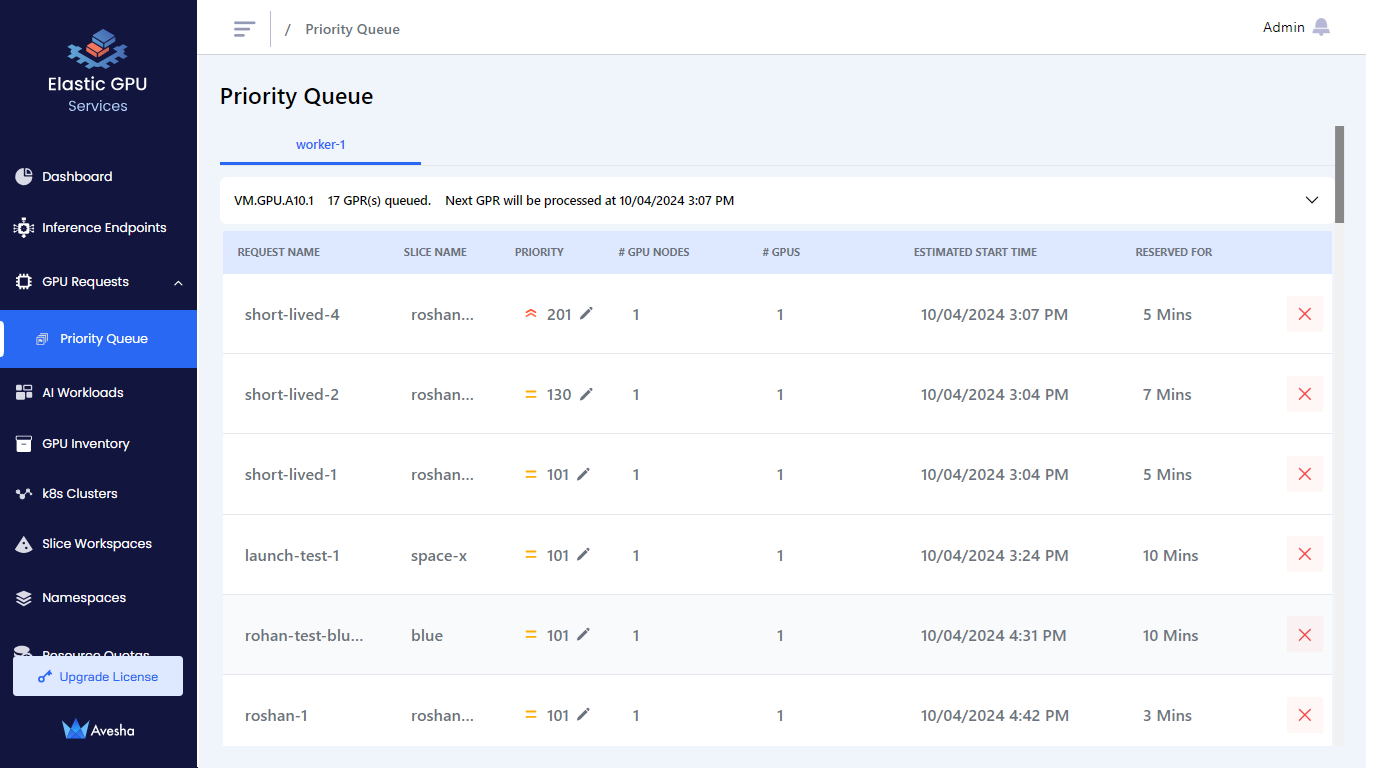Click the GPU Inventory box icon
Viewport: 1375px width, 782px height.
24,444
